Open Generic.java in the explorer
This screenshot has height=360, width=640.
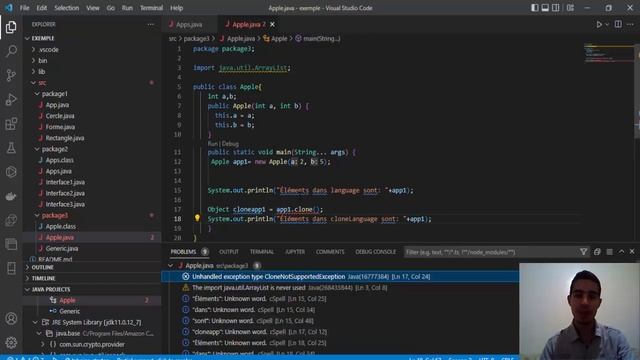pos(62,248)
